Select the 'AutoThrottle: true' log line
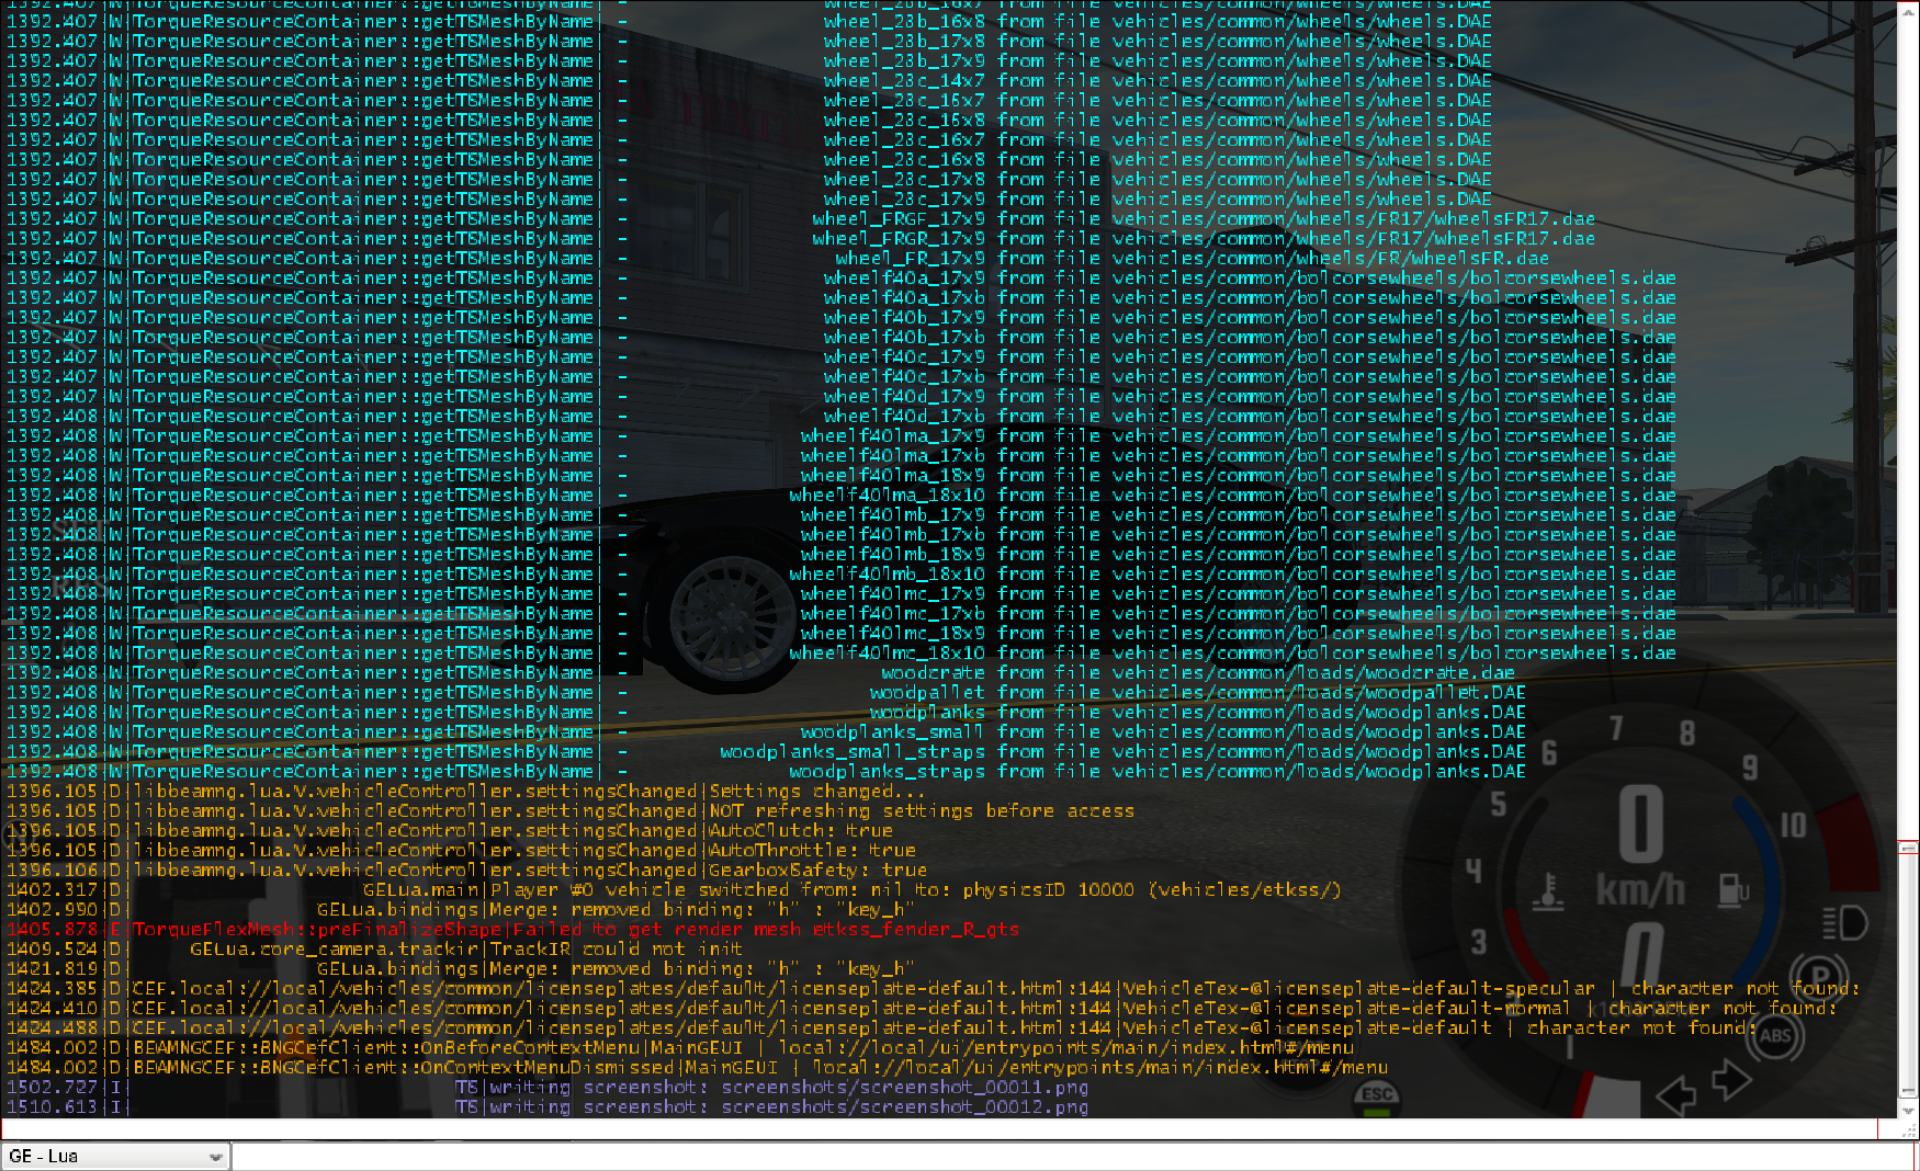1920x1171 pixels. click(x=461, y=850)
